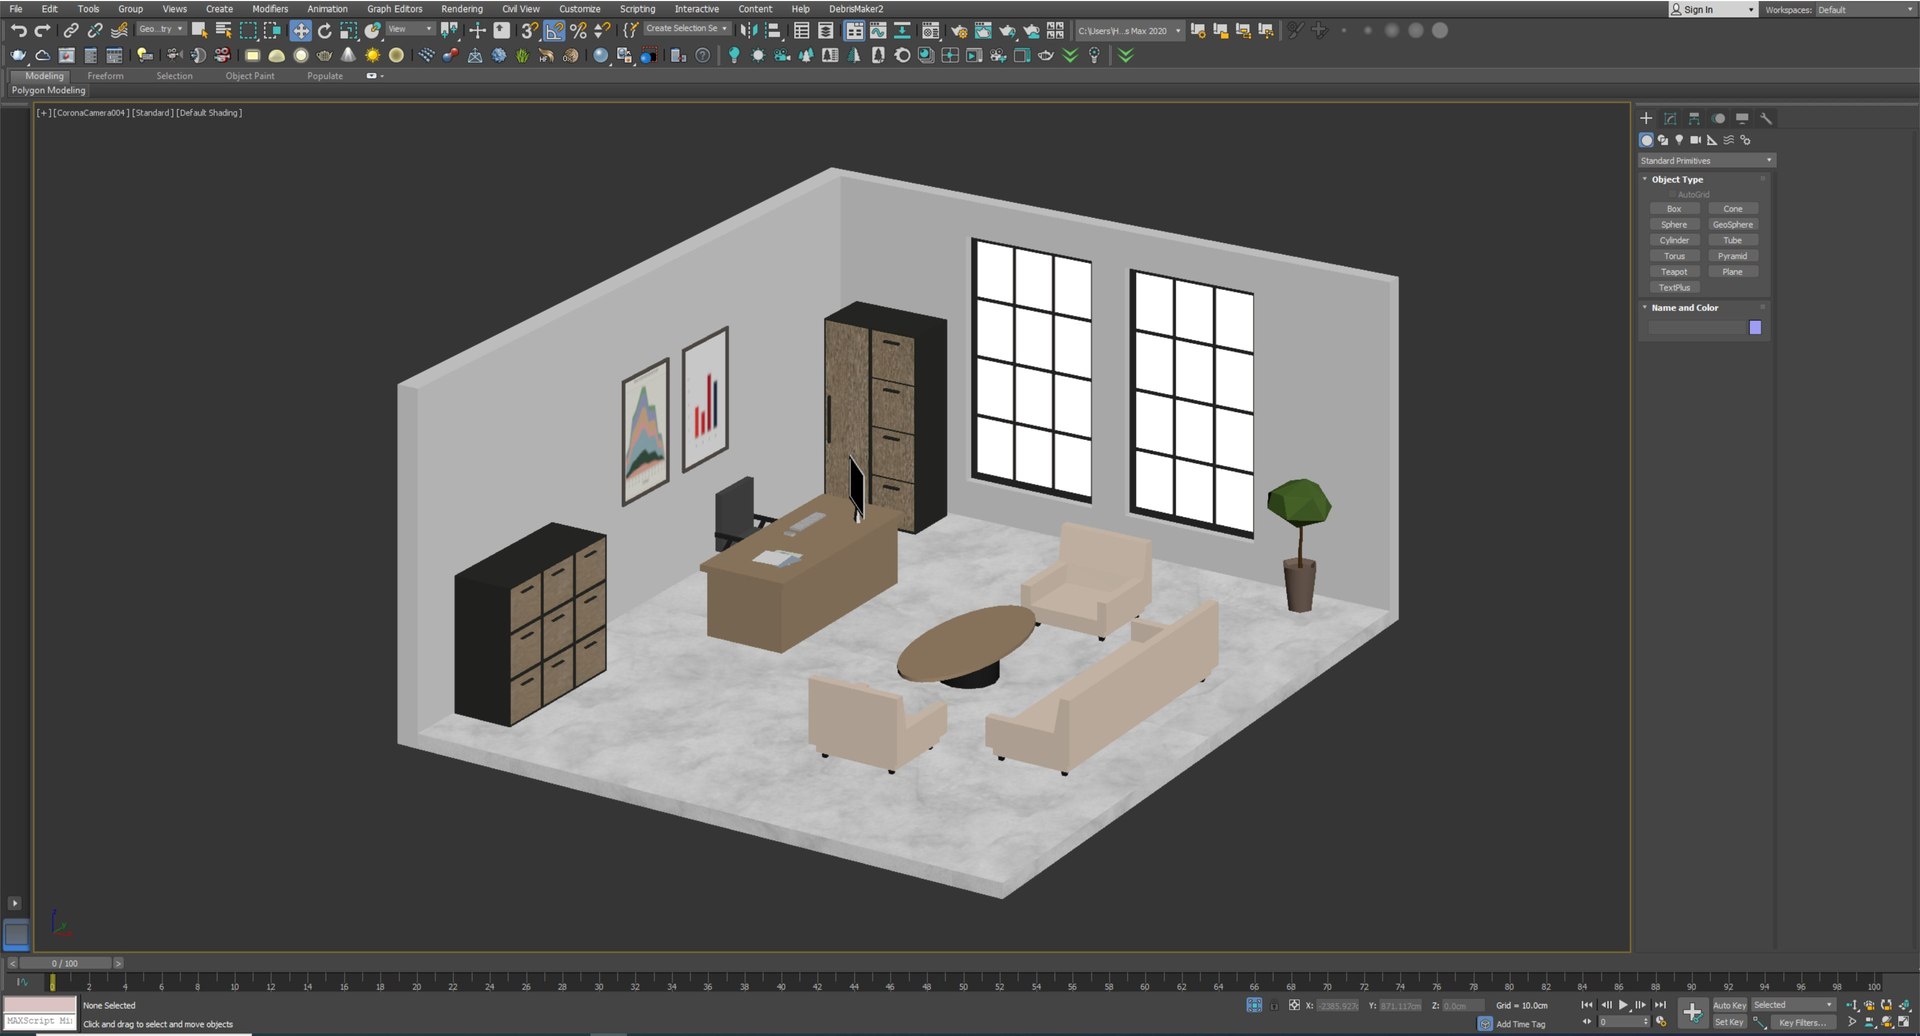Open the Geometry selection filter dropdown
The width and height of the screenshot is (1920, 1036).
pyautogui.click(x=161, y=29)
